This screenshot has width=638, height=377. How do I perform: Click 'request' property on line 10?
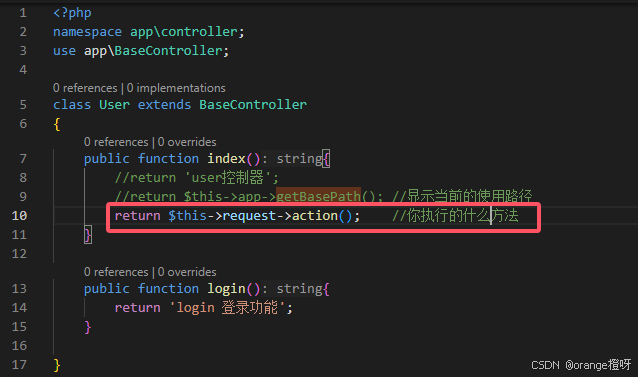[x=249, y=216]
